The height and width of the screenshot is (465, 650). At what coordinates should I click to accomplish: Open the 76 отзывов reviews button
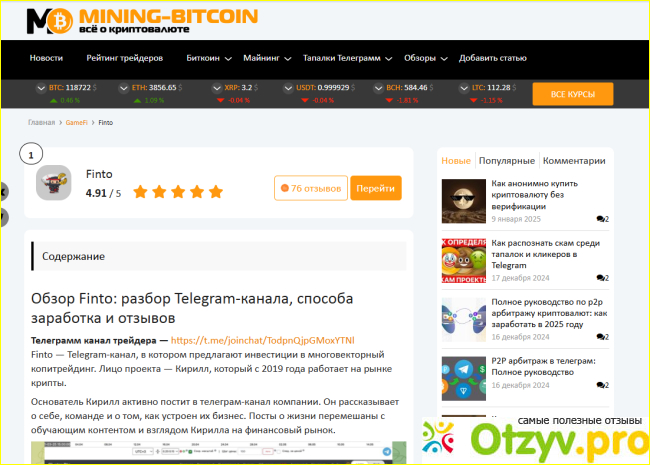[310, 188]
